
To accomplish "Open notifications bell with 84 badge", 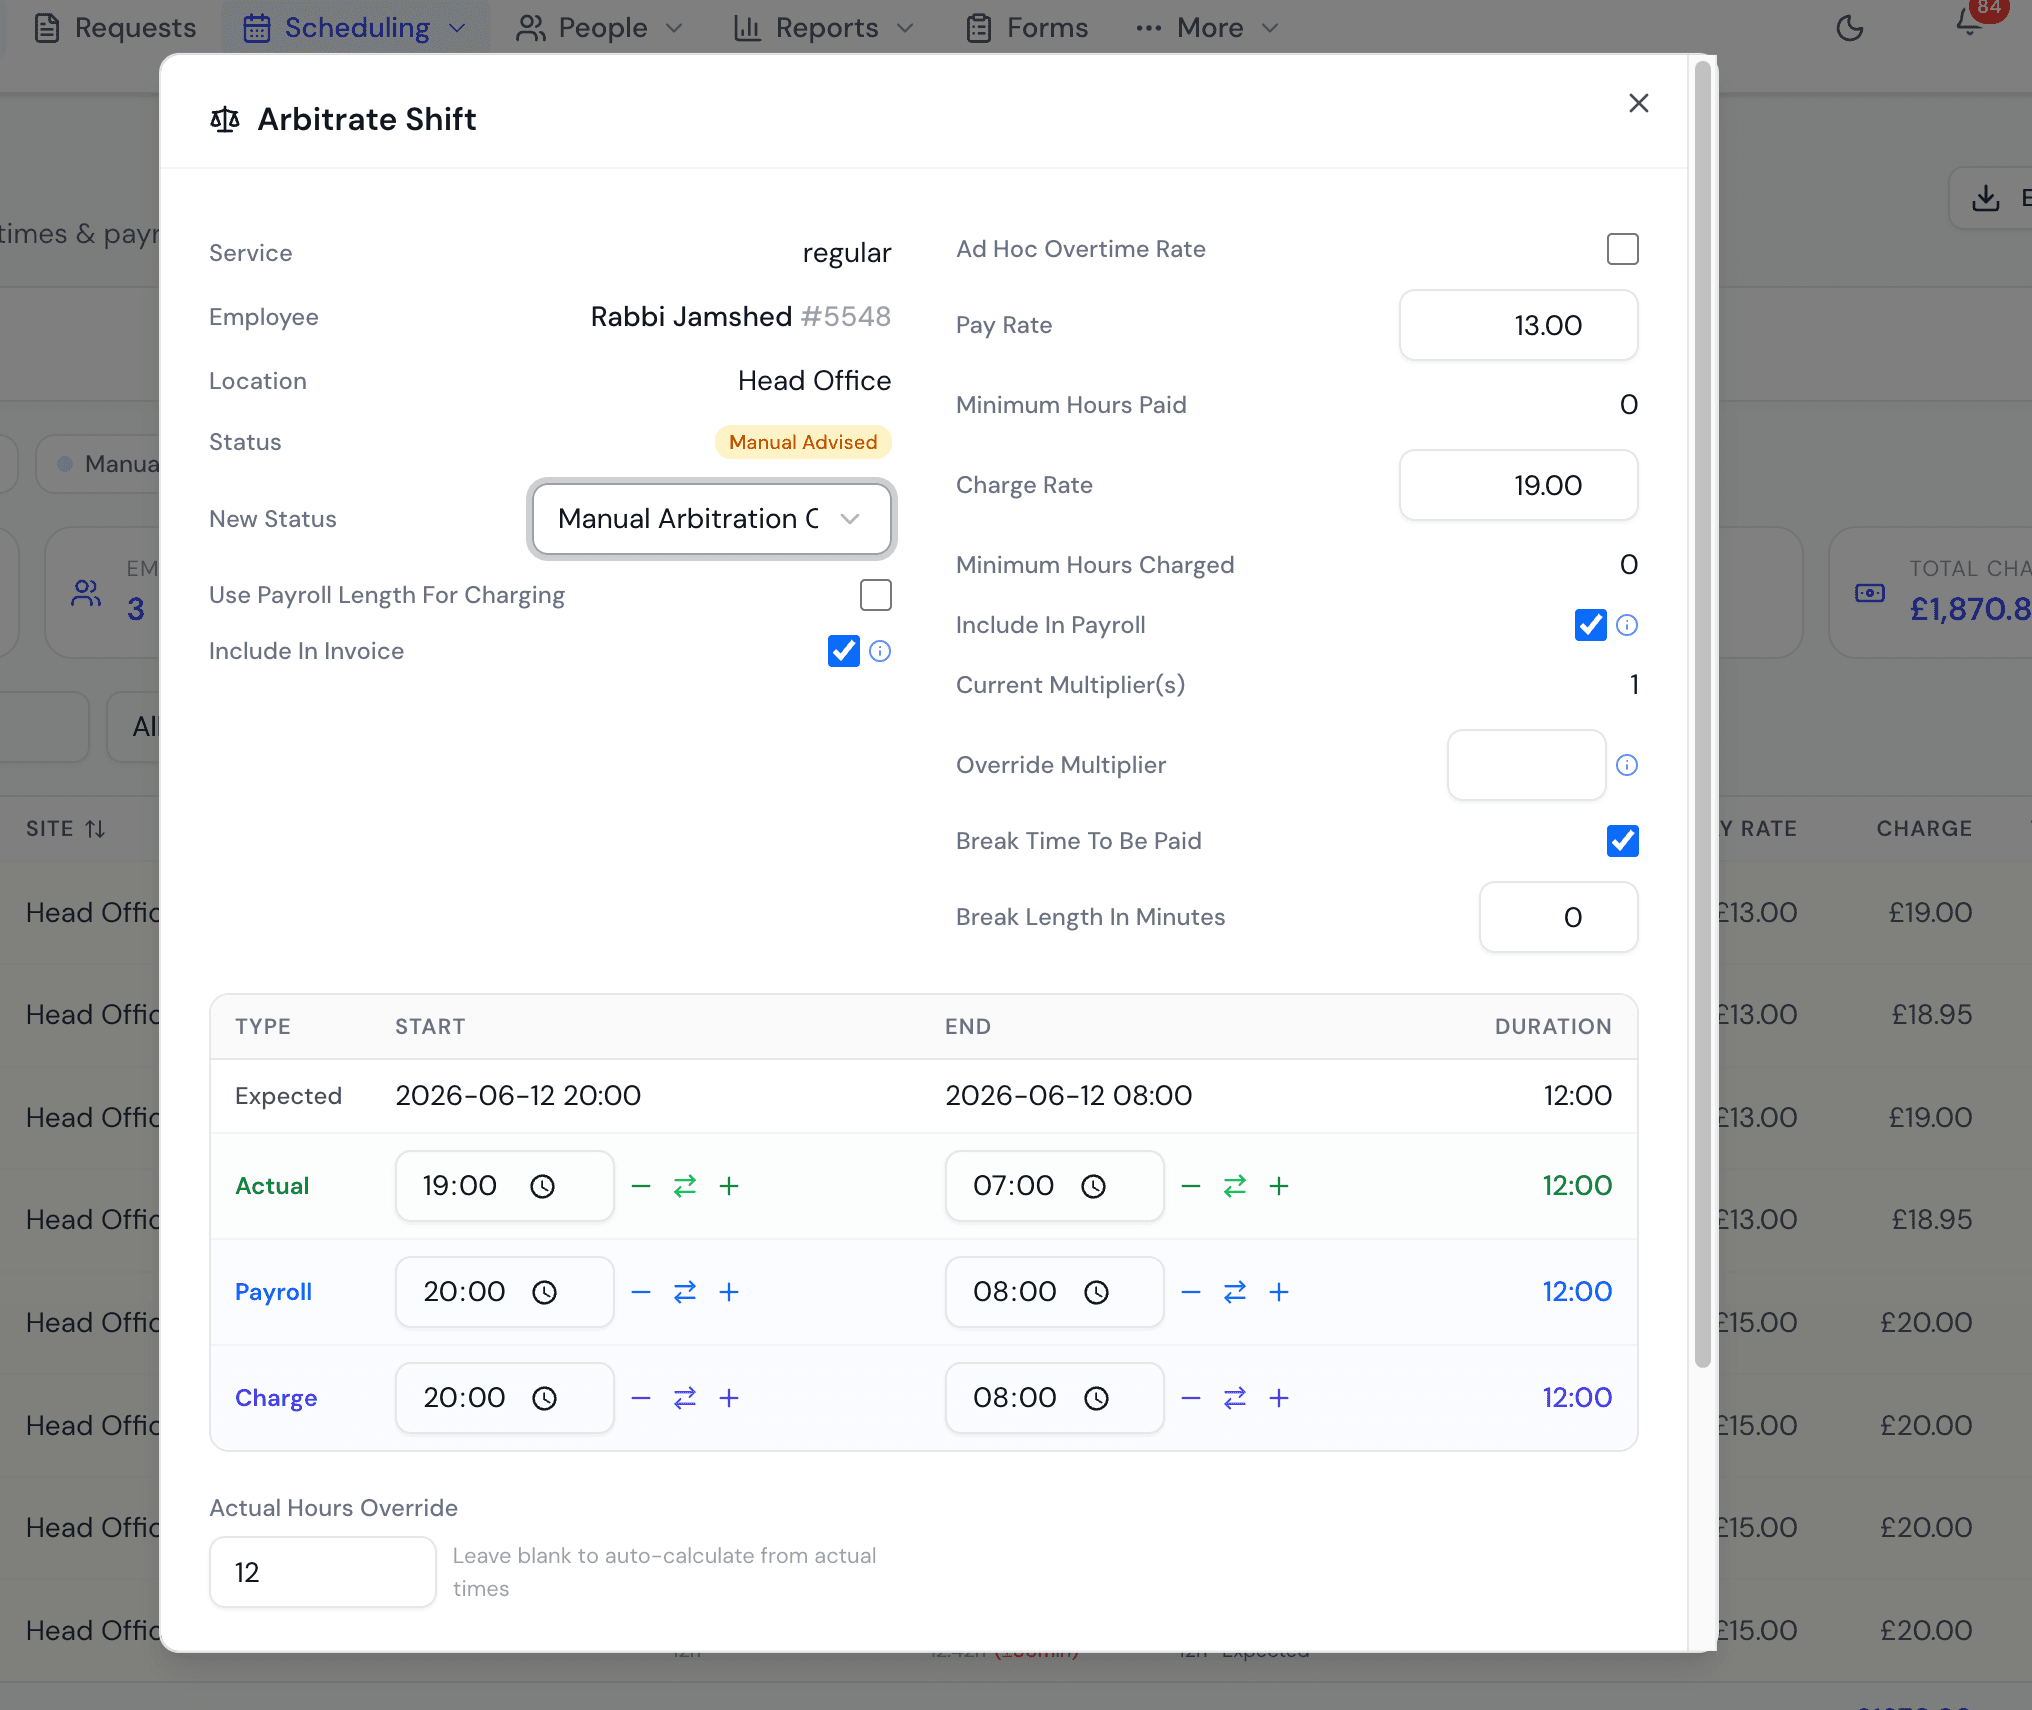I will [x=1970, y=22].
